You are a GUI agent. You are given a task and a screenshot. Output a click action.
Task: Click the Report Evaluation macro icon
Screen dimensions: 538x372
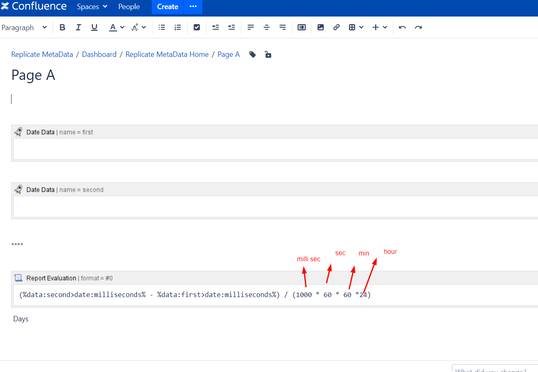18,278
